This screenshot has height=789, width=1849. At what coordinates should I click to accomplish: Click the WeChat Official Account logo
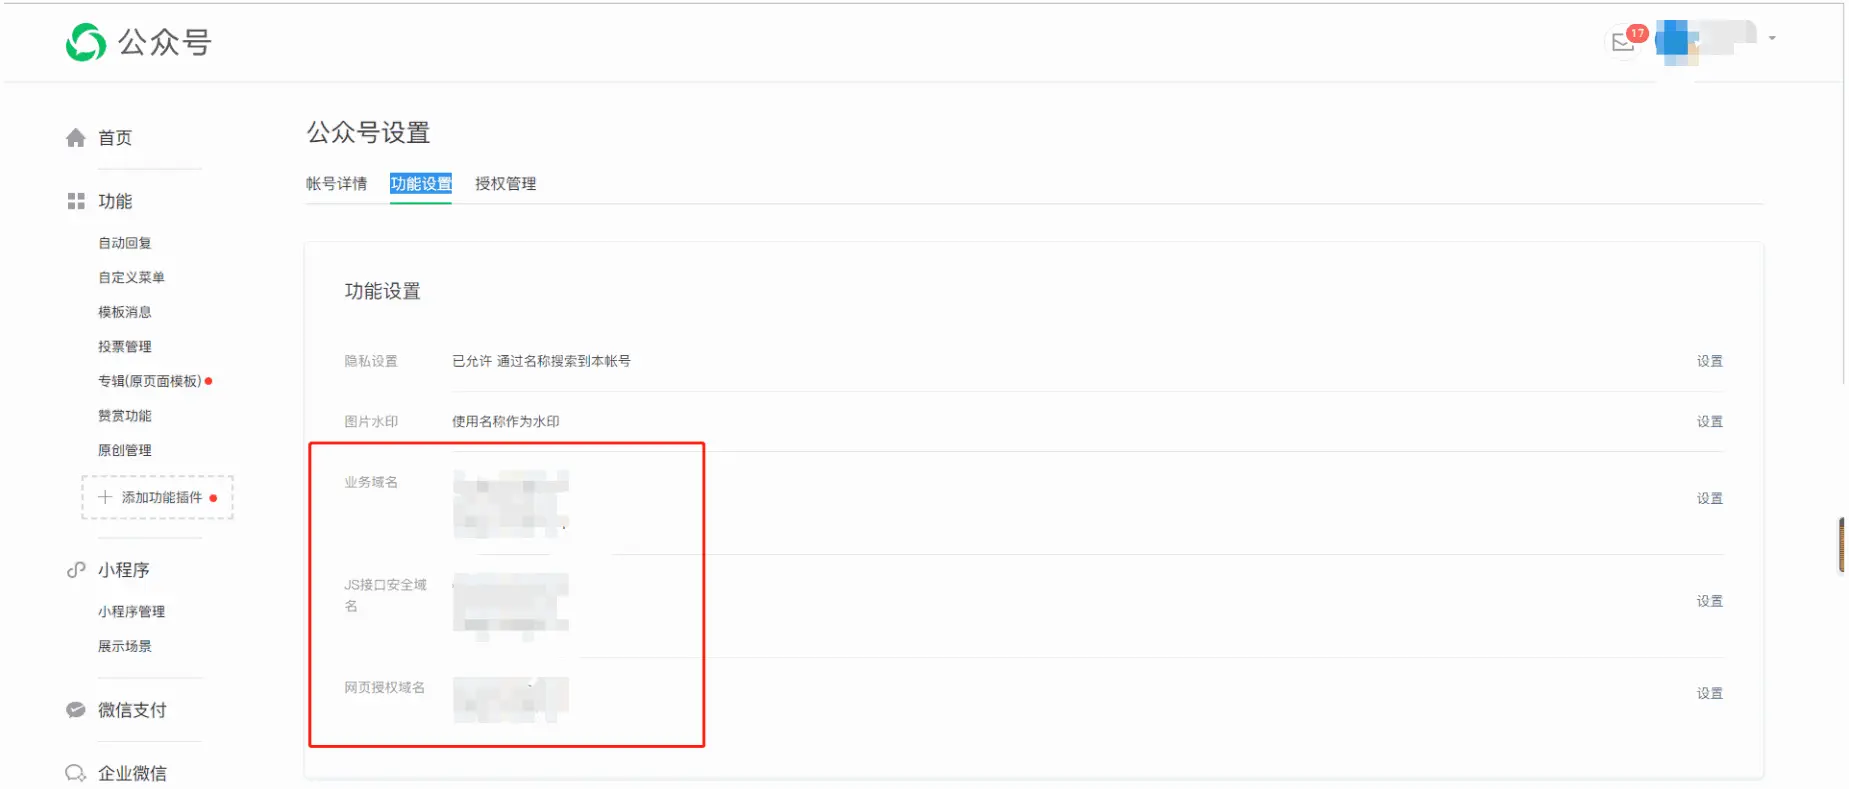[86, 42]
